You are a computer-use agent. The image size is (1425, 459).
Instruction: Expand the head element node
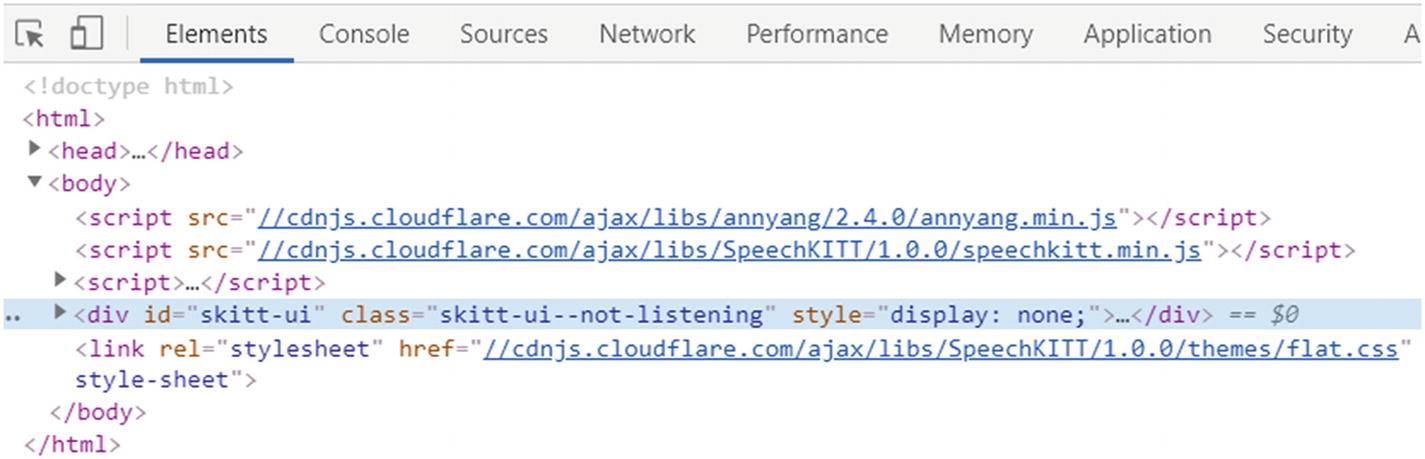coord(36,150)
